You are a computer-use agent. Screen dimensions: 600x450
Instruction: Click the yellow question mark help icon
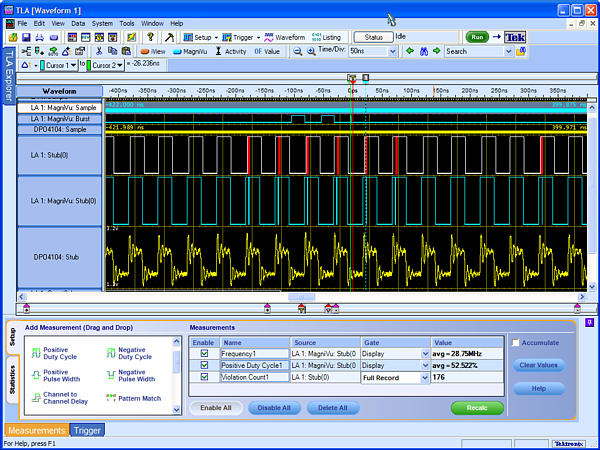(150, 37)
